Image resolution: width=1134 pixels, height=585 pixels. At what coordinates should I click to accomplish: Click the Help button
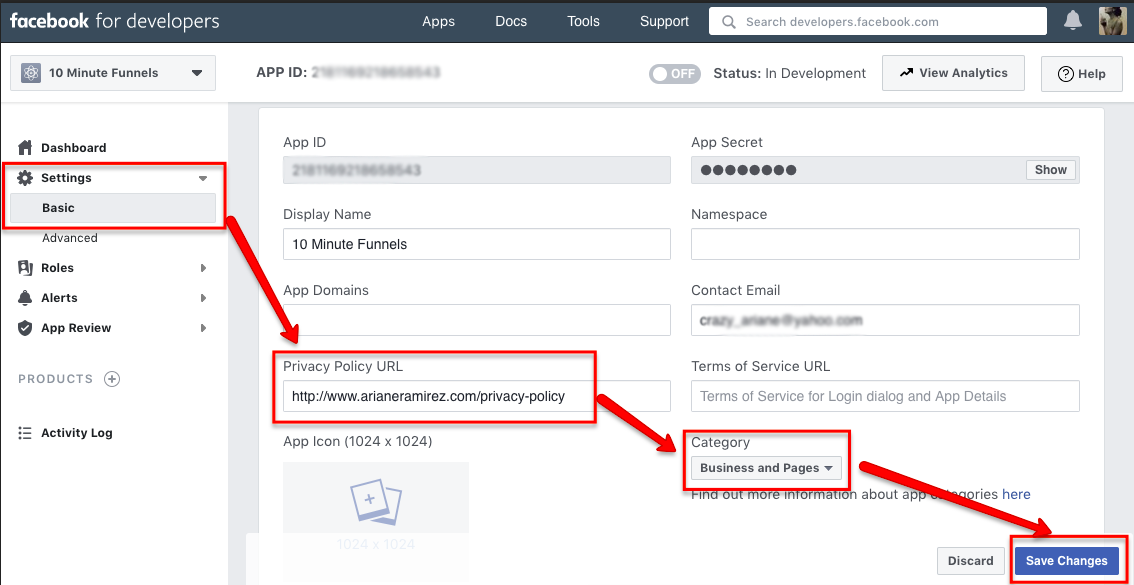(1082, 74)
